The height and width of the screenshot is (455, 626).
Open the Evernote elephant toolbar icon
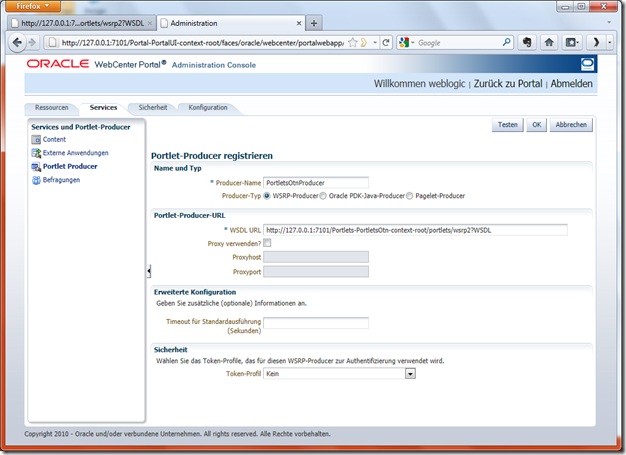coord(527,42)
